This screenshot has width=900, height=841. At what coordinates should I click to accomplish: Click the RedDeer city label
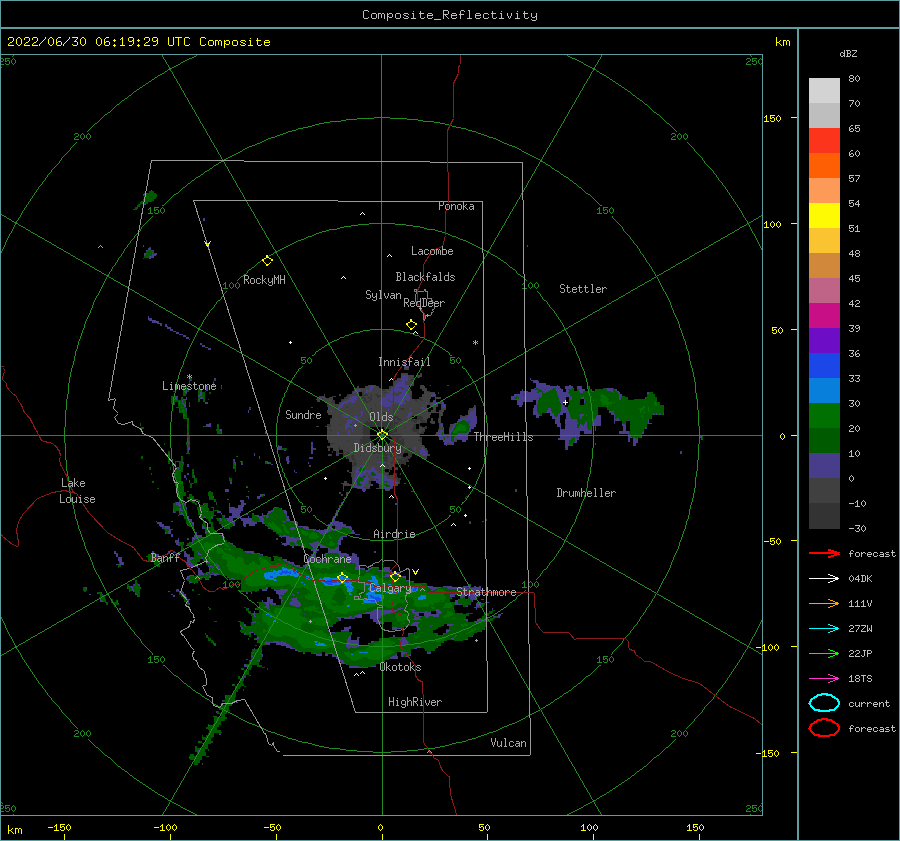(424, 303)
